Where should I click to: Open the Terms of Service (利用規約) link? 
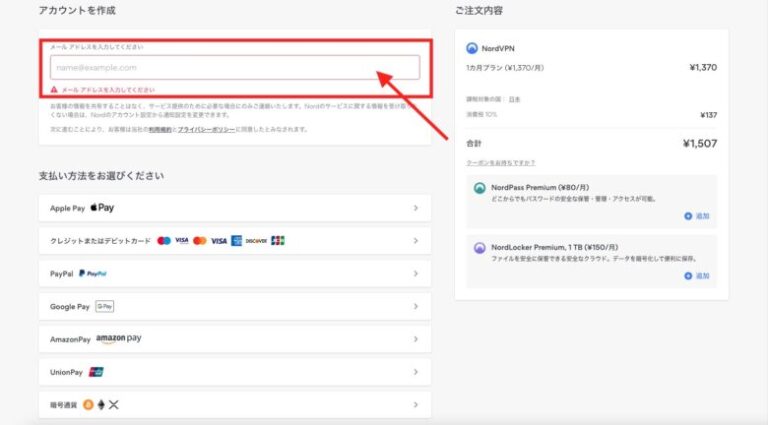tap(161, 130)
